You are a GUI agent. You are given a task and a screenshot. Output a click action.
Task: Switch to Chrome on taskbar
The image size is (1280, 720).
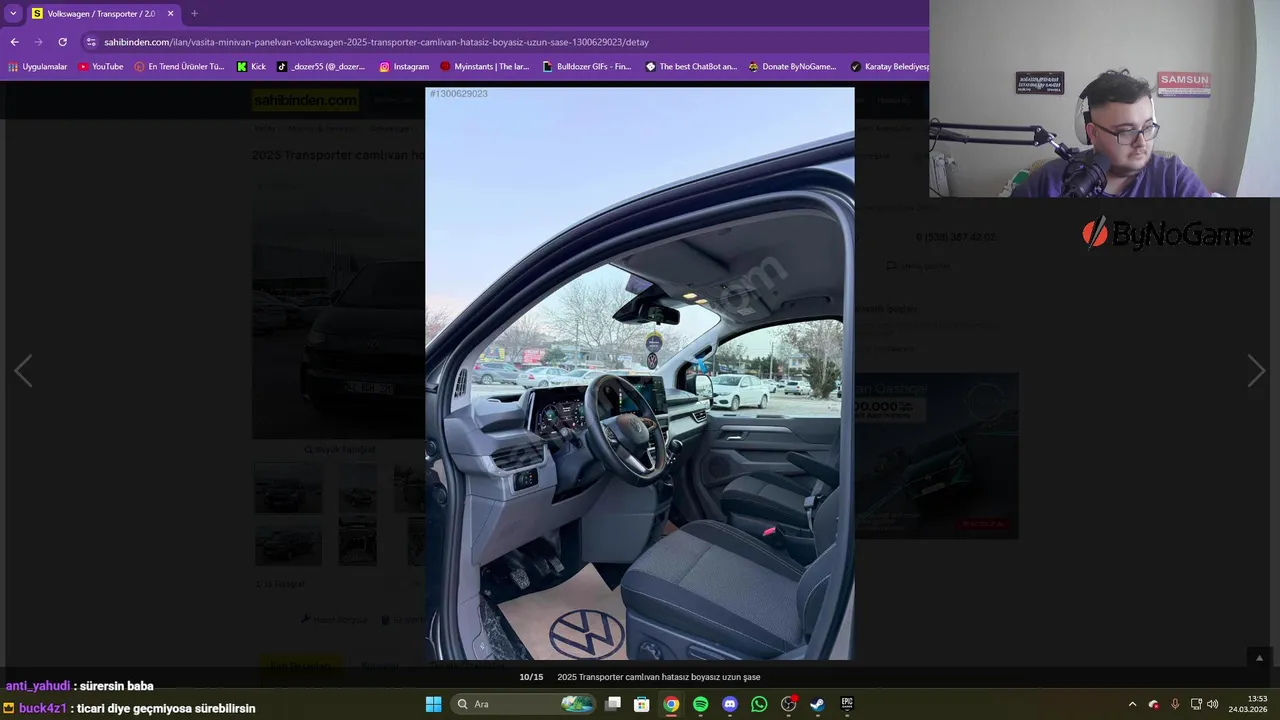(x=671, y=704)
